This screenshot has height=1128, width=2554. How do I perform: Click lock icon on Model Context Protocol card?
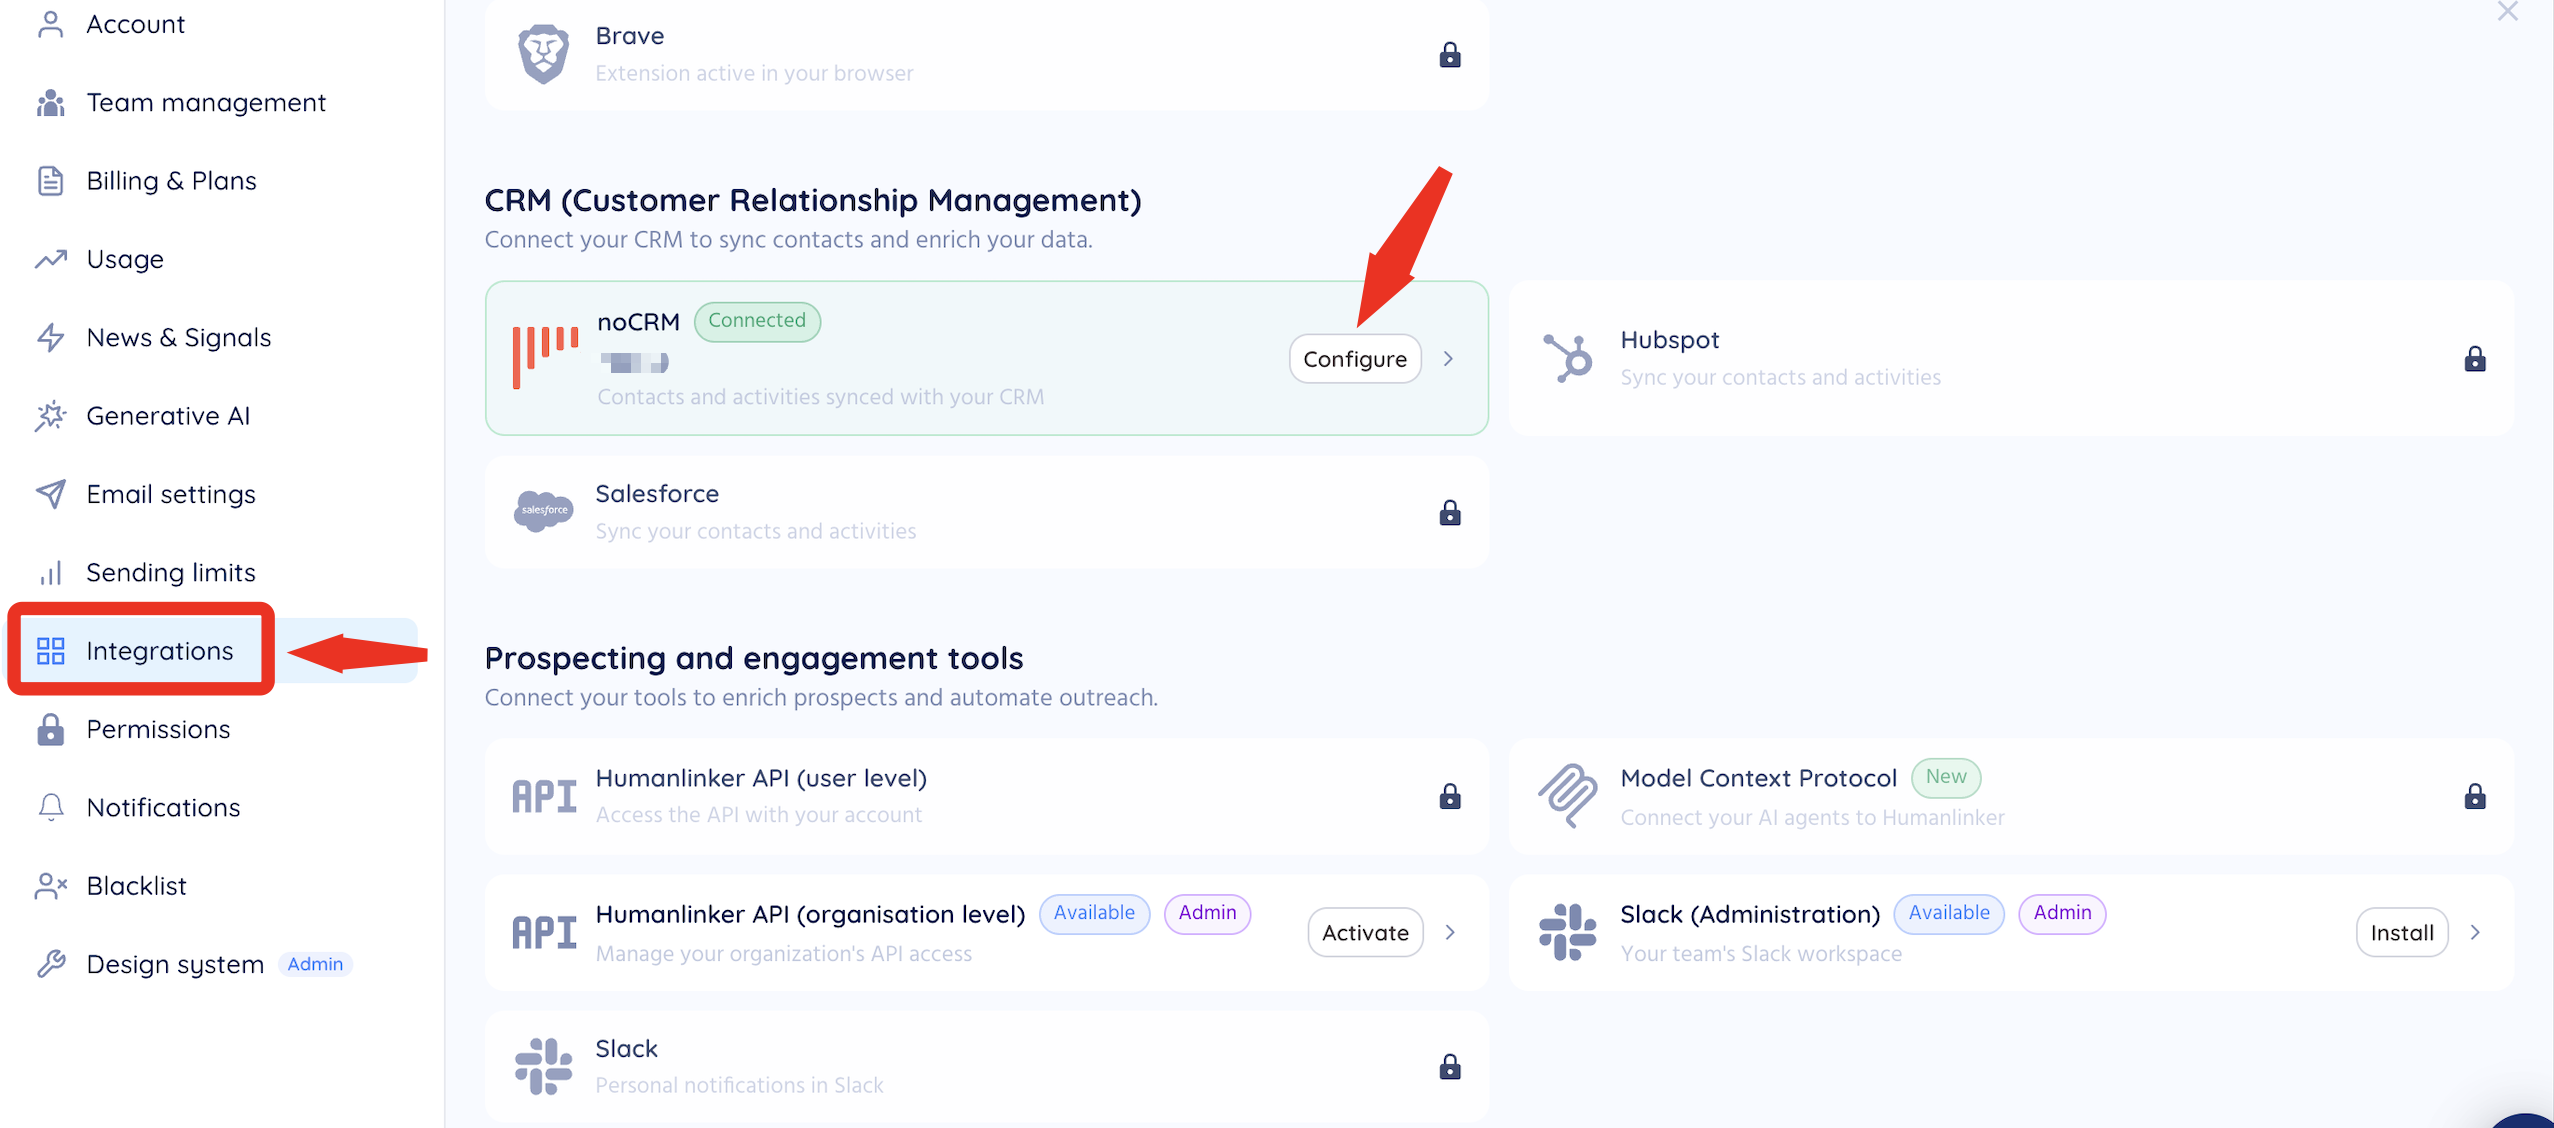coord(2475,796)
